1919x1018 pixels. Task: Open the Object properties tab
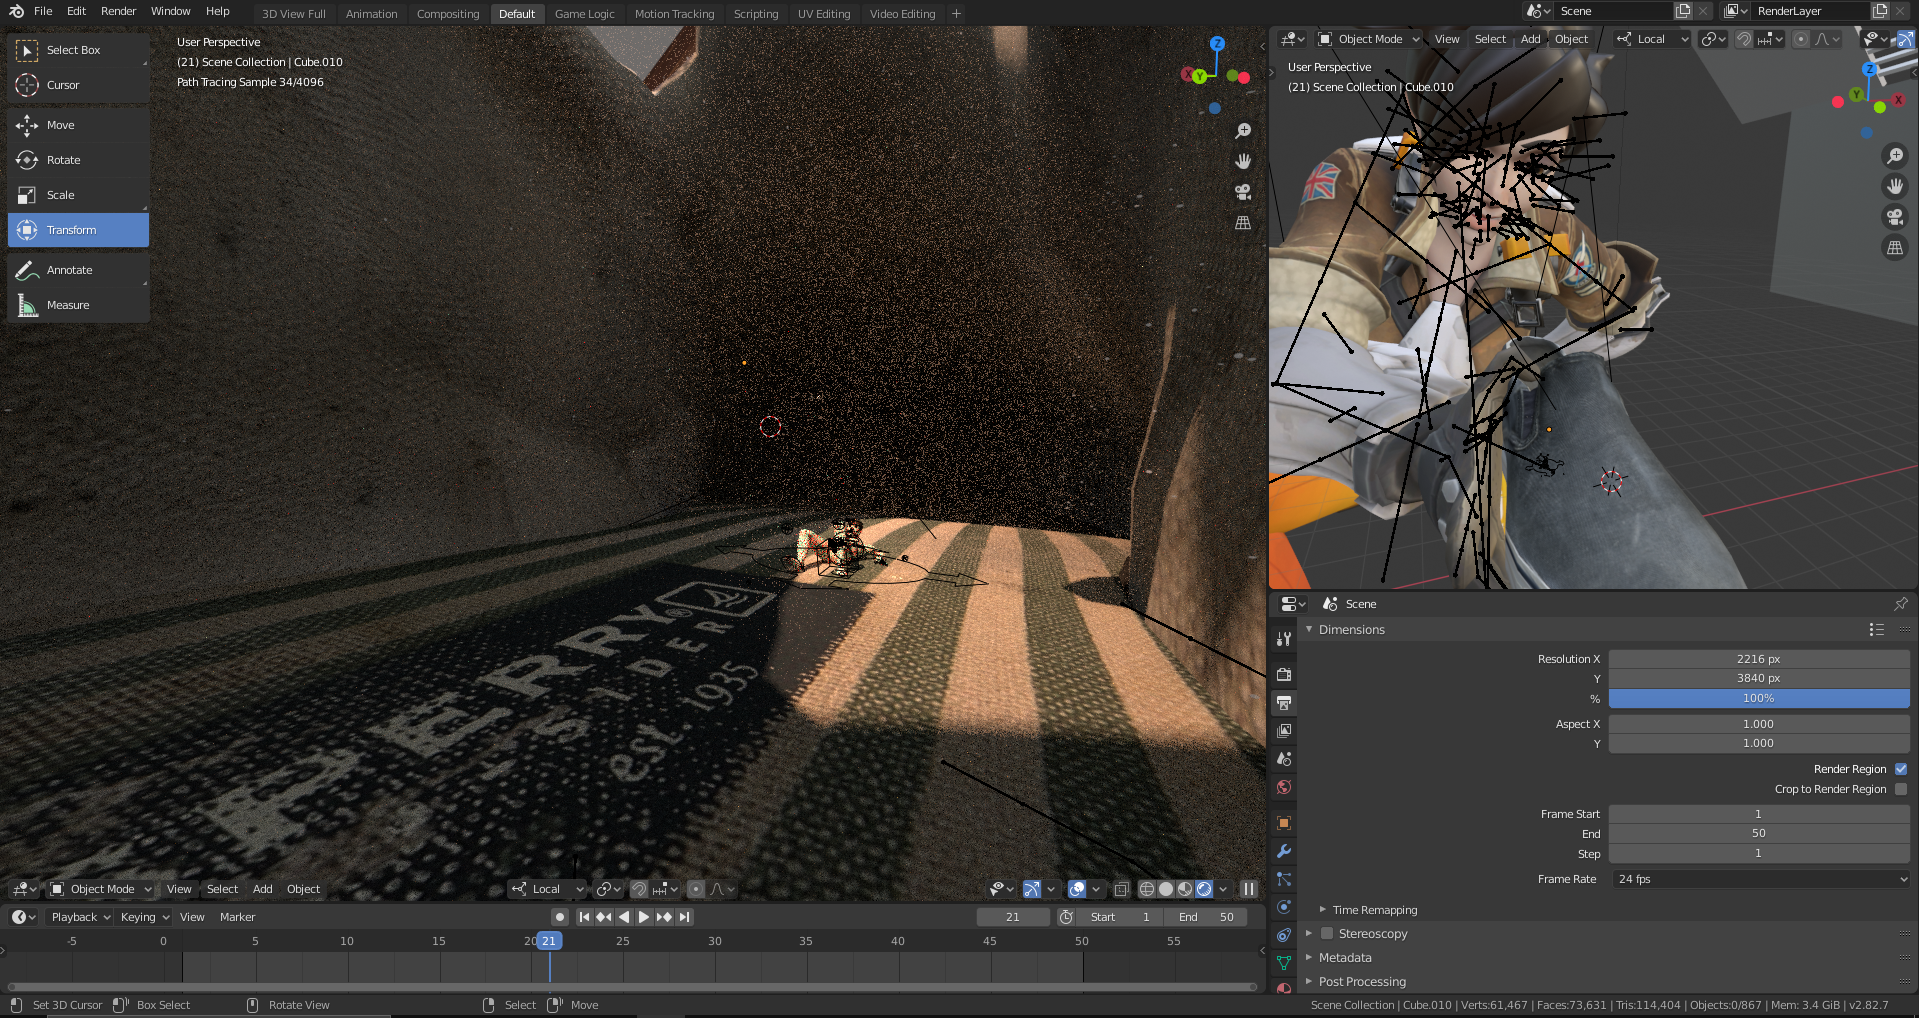point(1284,823)
